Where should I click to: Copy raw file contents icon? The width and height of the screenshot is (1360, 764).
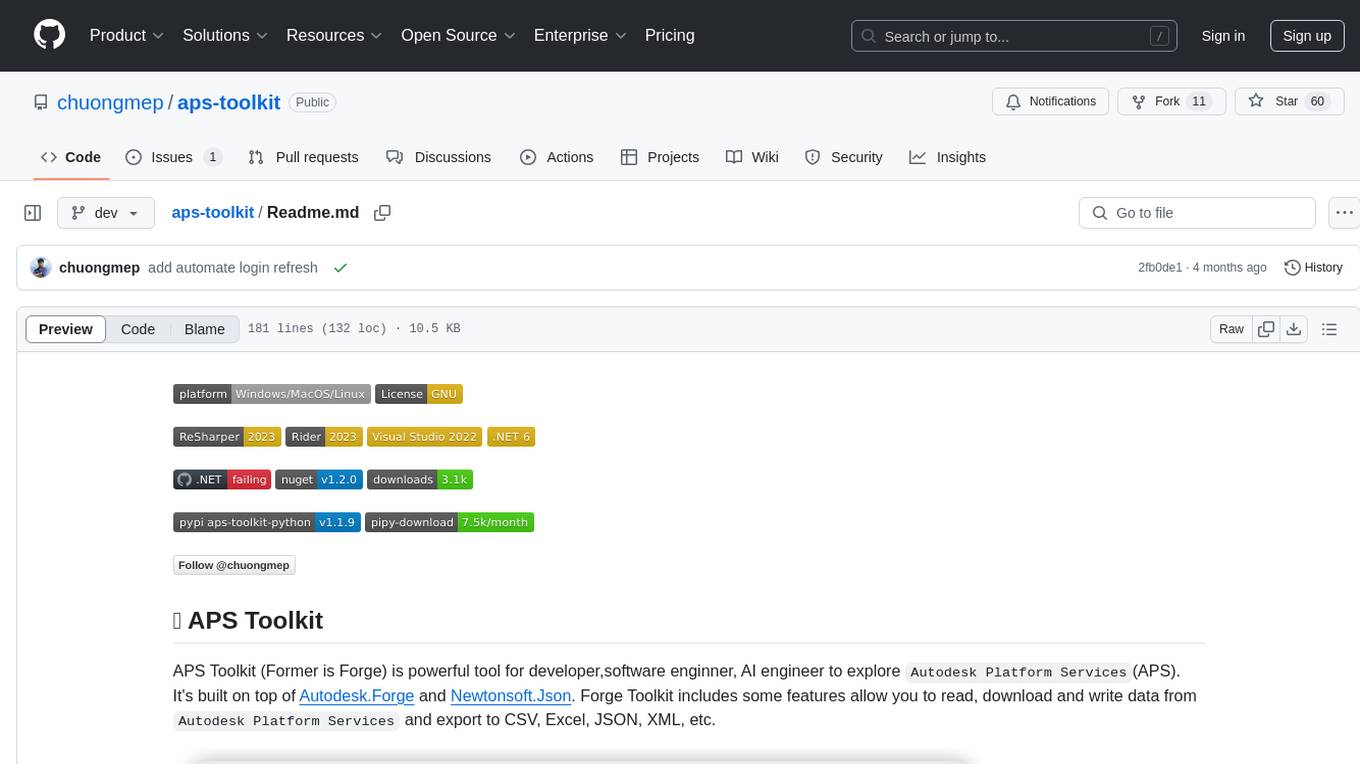(x=1266, y=329)
